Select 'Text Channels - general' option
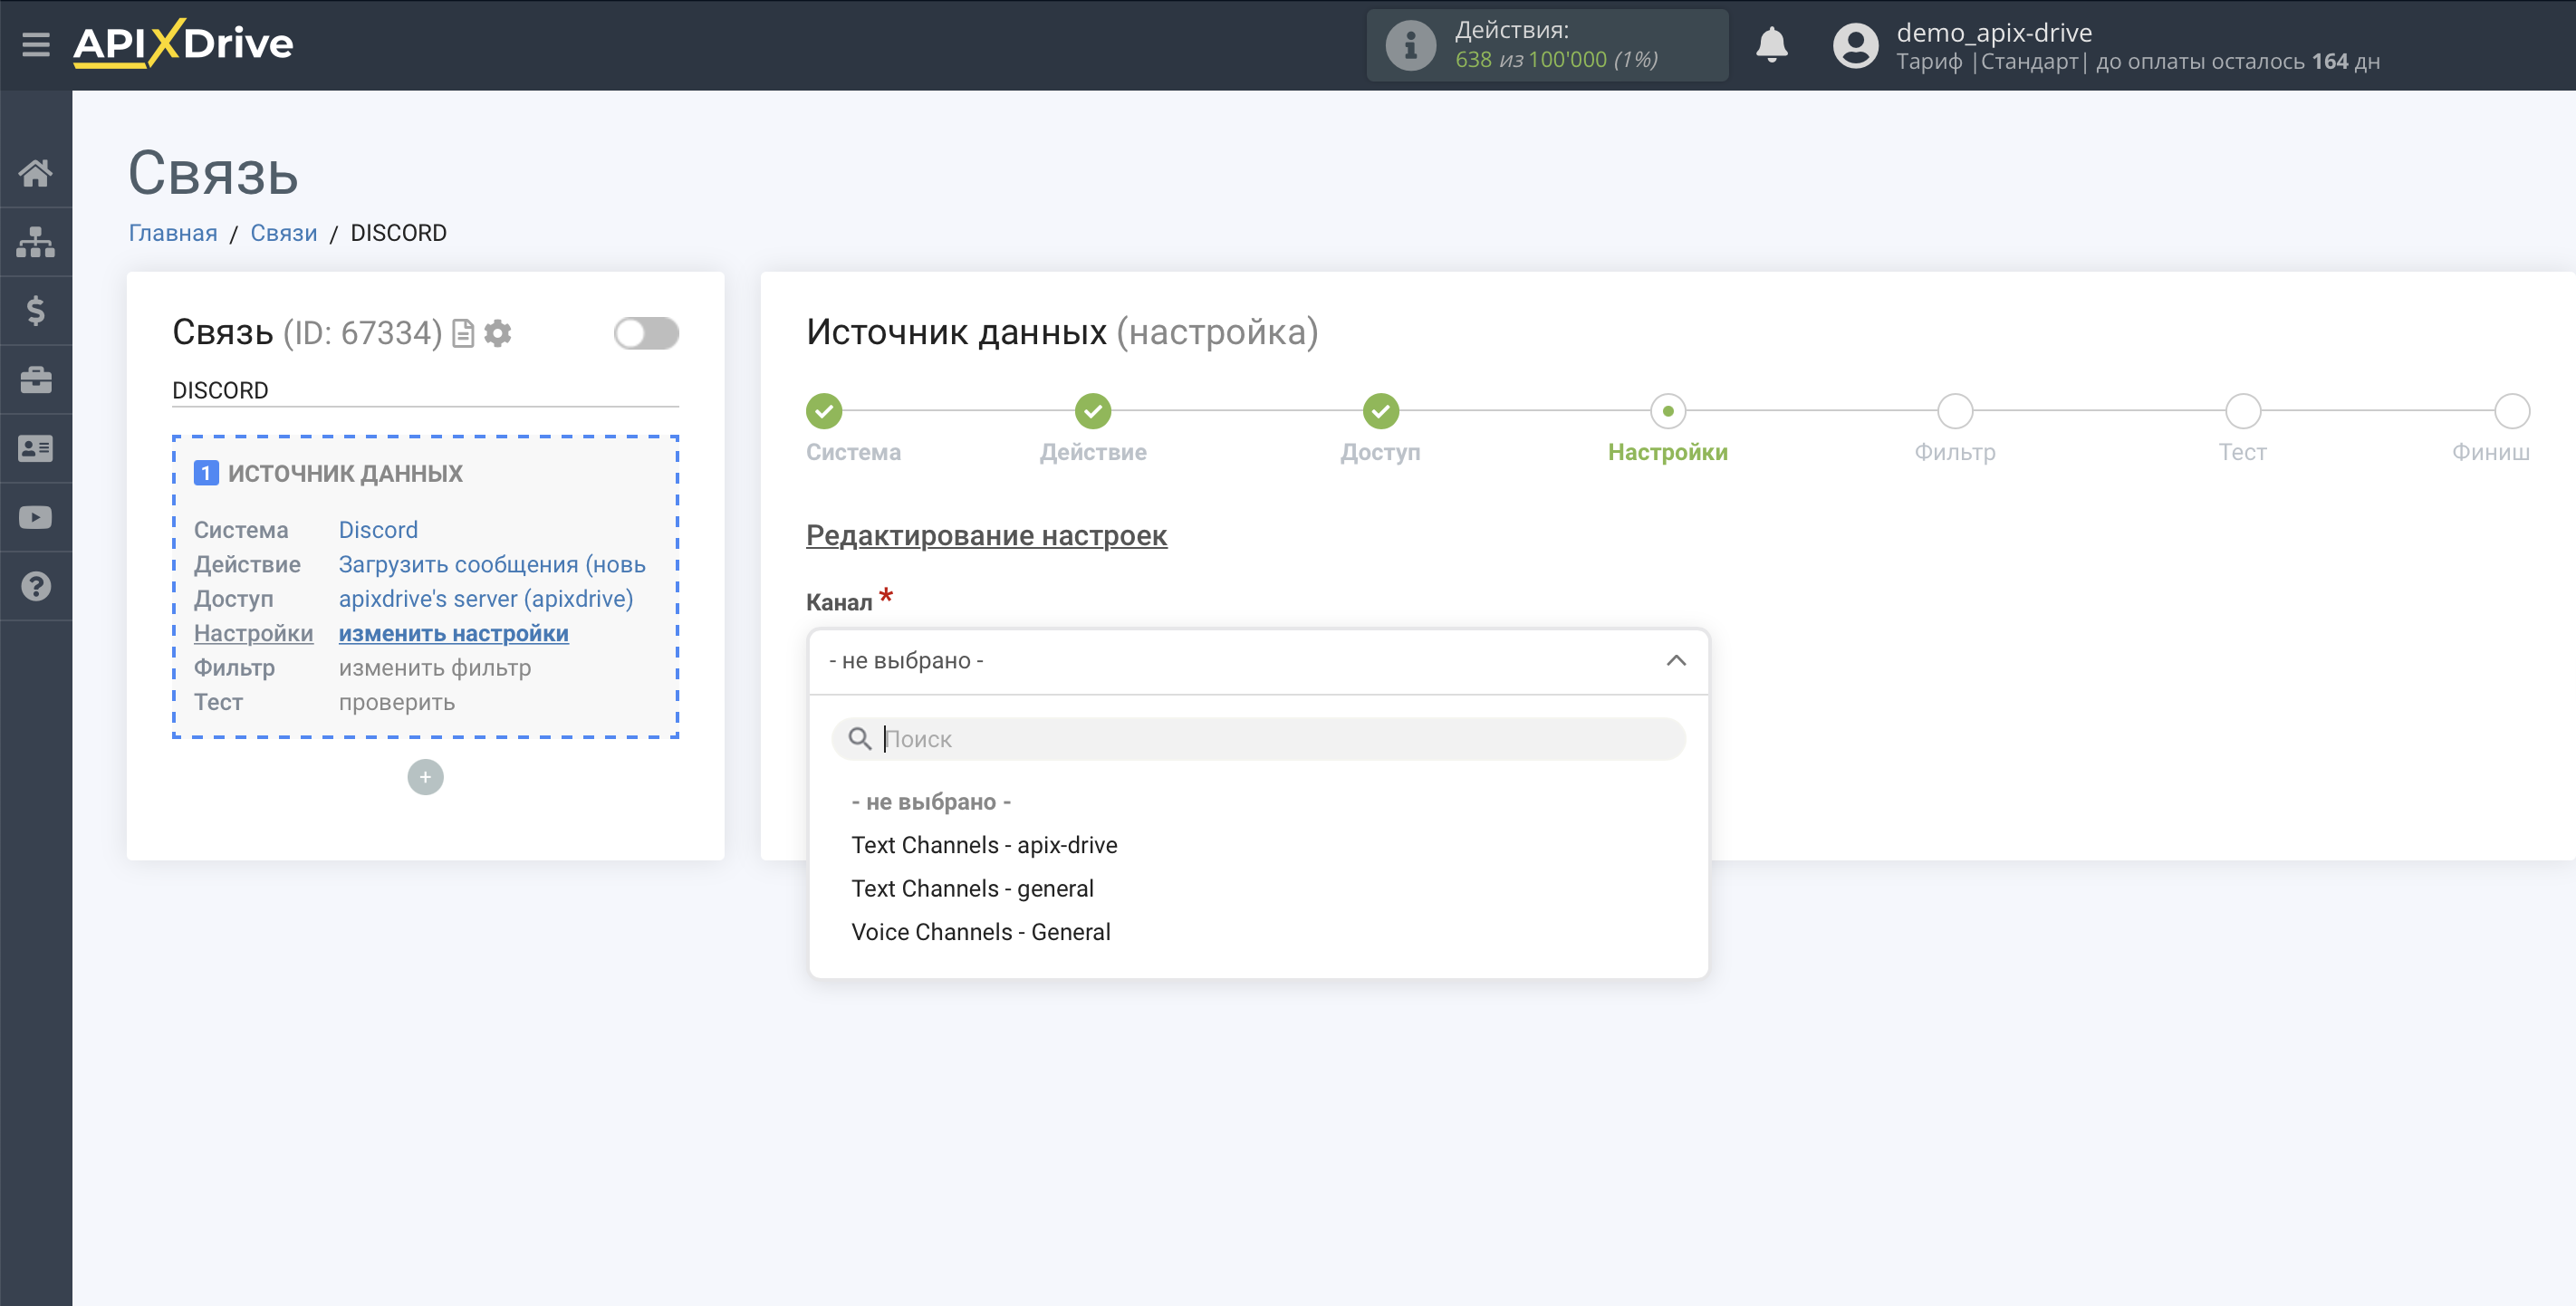The height and width of the screenshot is (1306, 2576). click(x=972, y=889)
